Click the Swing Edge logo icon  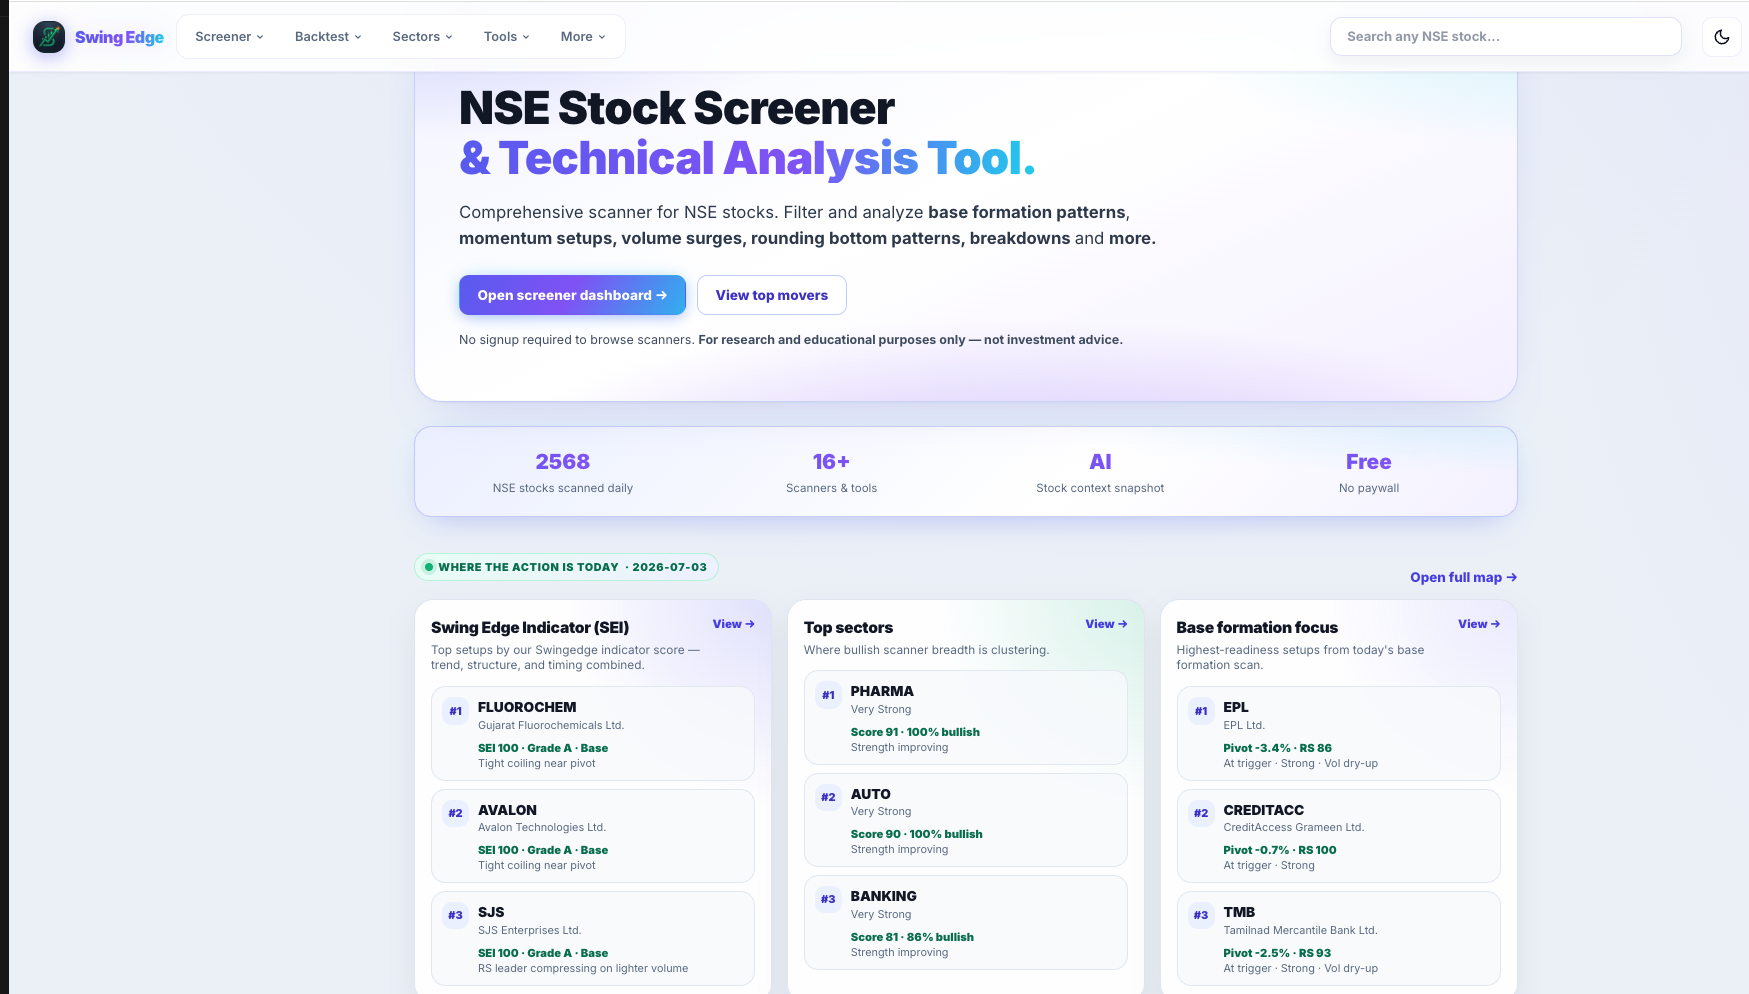point(49,37)
